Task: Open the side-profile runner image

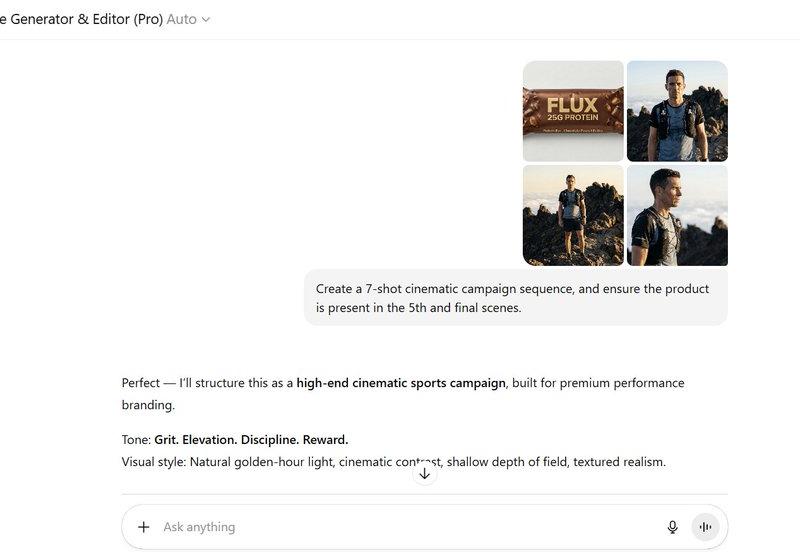Action: tap(677, 215)
